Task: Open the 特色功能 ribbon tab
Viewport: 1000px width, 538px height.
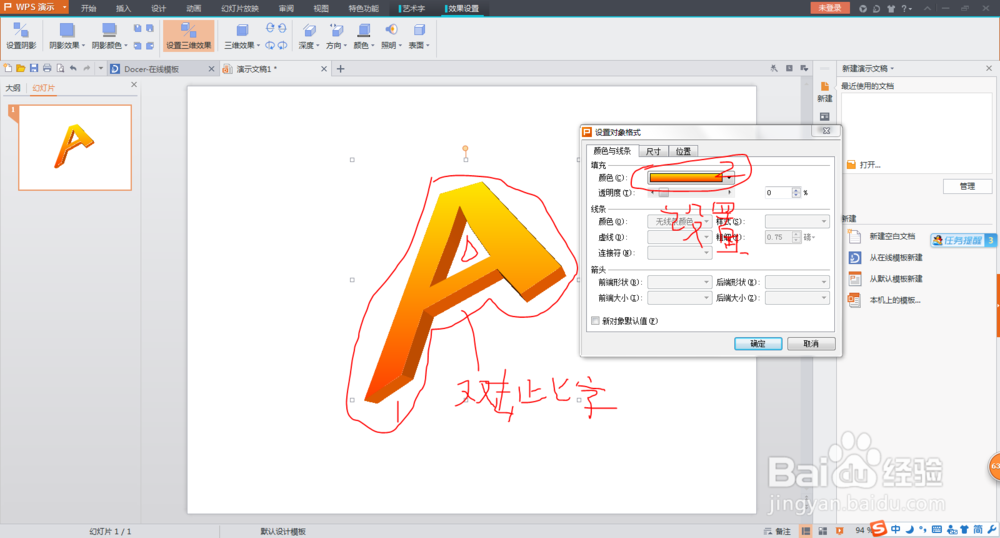Action: click(x=364, y=8)
